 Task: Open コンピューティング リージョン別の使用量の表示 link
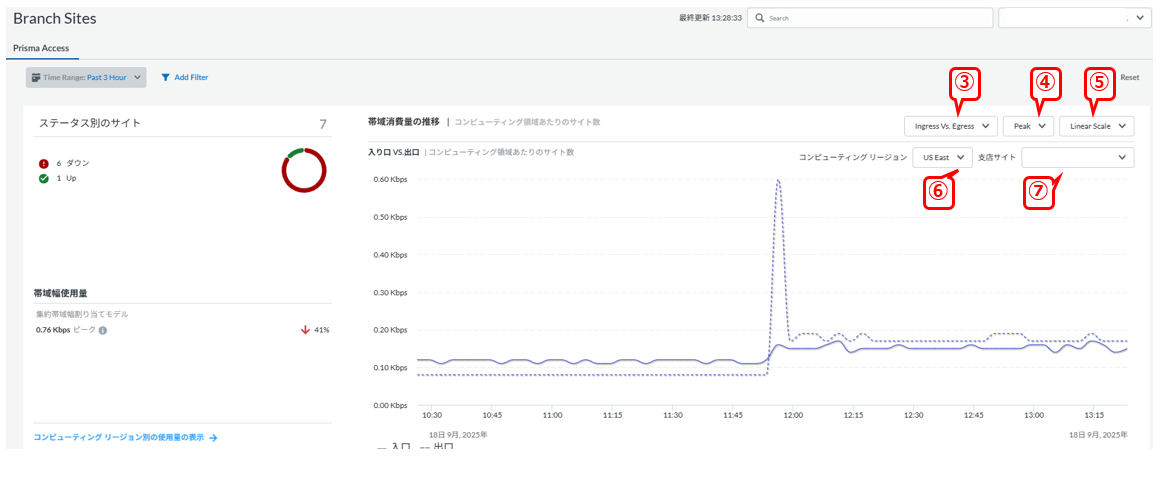[x=119, y=437]
